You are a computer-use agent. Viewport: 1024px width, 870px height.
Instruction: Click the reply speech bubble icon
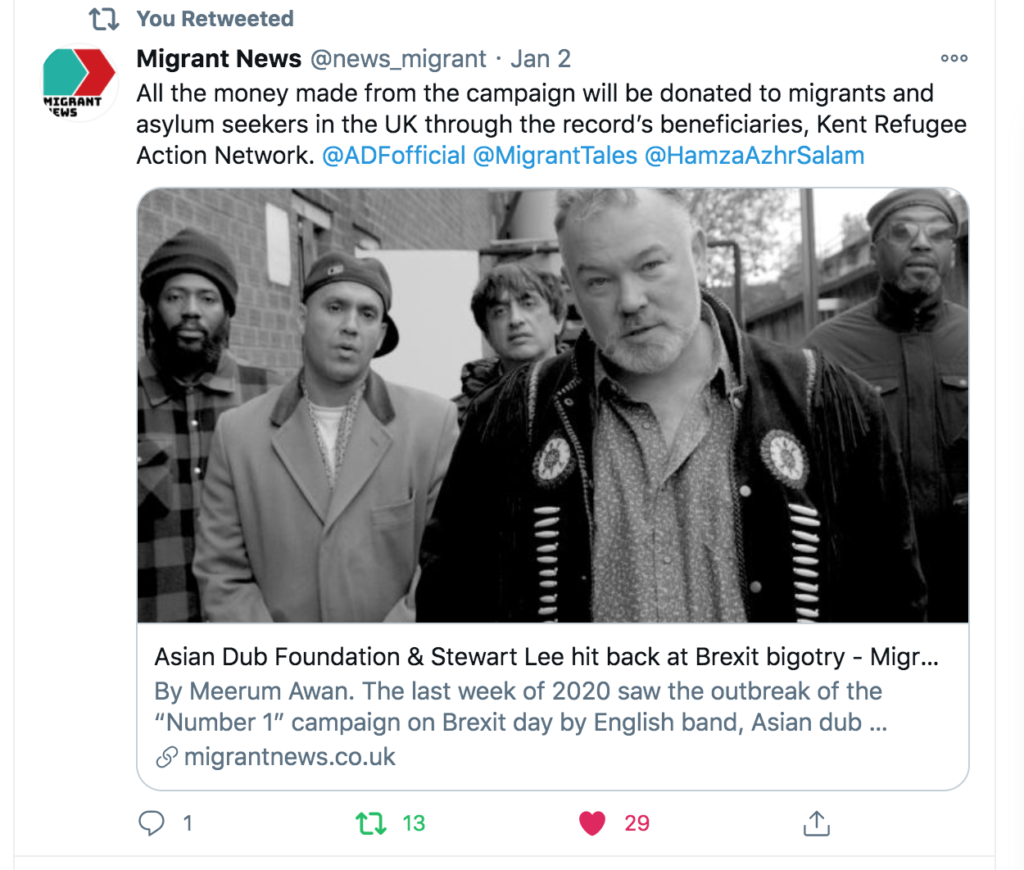pos(152,823)
